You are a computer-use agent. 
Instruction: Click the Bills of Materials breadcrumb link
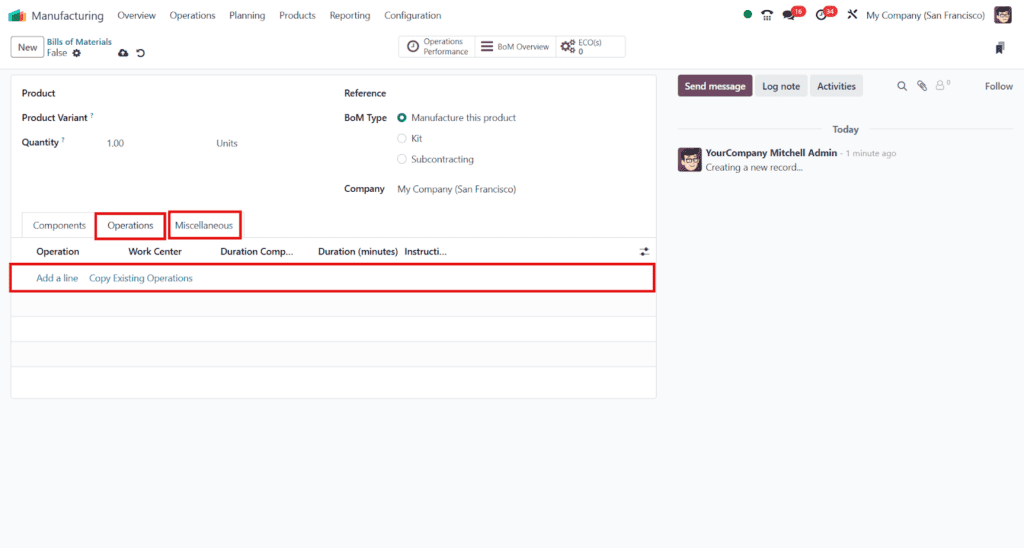[79, 42]
